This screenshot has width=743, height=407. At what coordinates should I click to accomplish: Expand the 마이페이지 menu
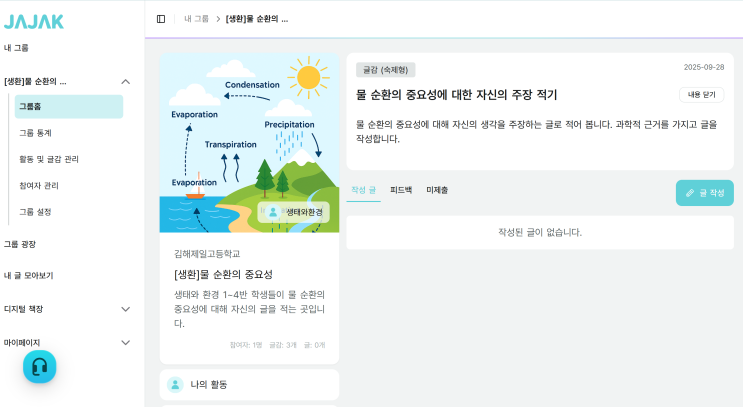tap(126, 343)
